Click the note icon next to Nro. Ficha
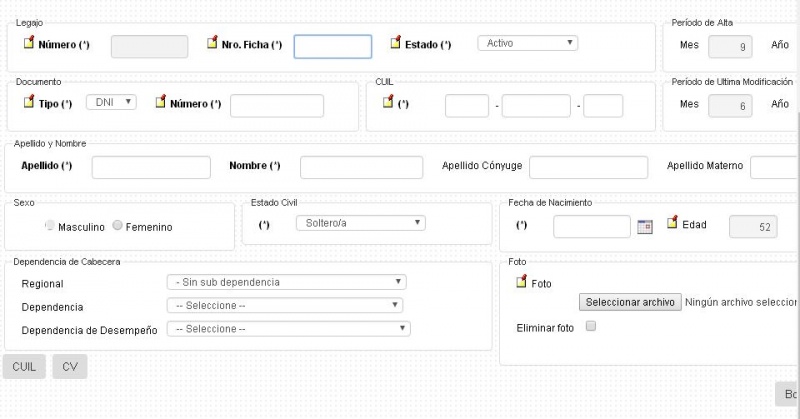This screenshot has width=800, height=419. pos(212,43)
